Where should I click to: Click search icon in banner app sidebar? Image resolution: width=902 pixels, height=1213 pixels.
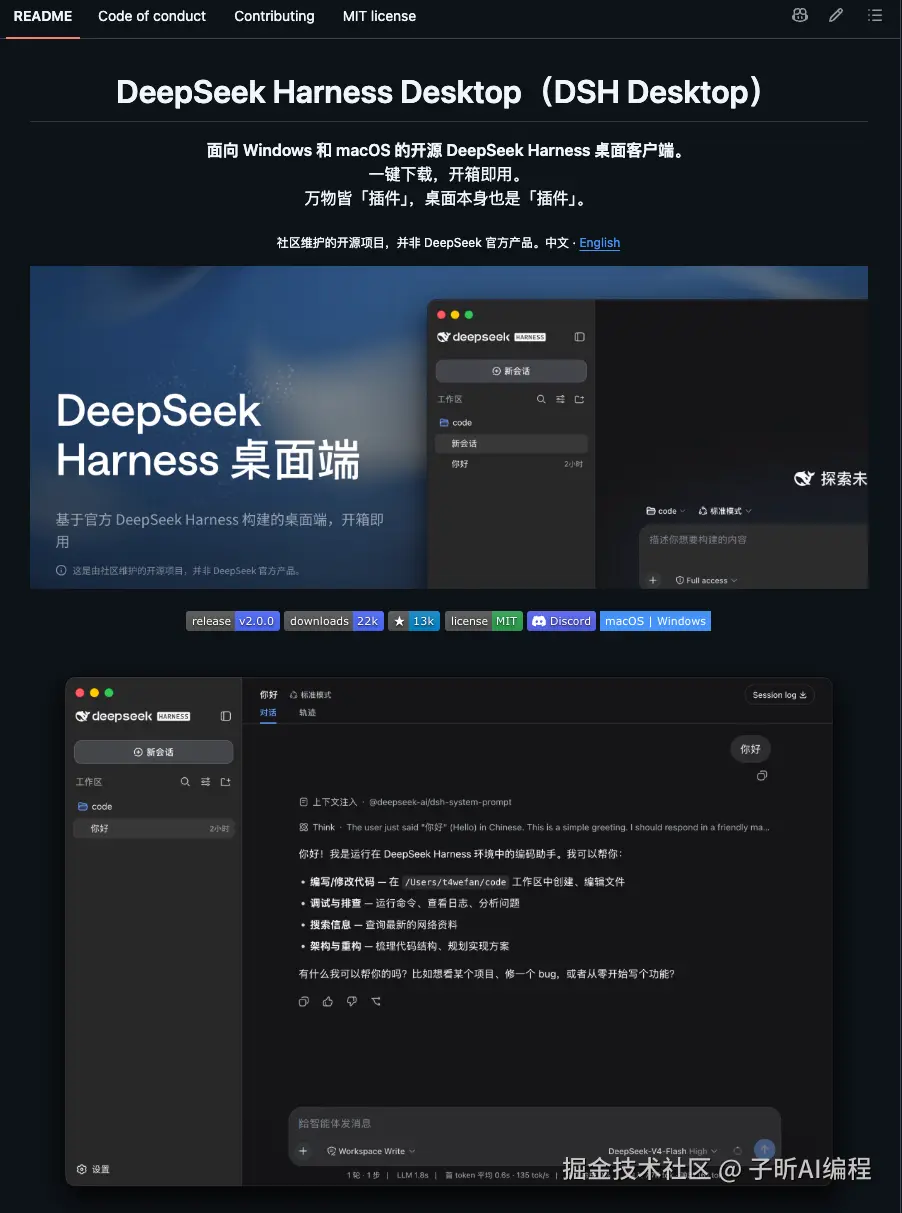coord(541,399)
